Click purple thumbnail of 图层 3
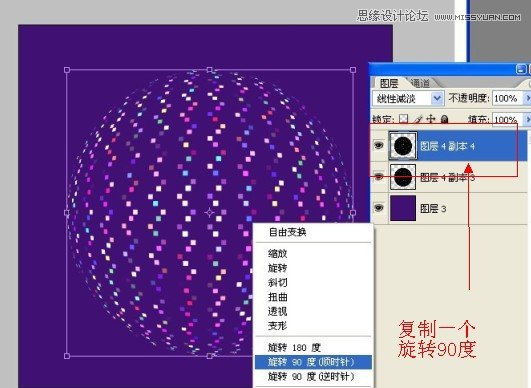The width and height of the screenshot is (531, 388). point(403,208)
